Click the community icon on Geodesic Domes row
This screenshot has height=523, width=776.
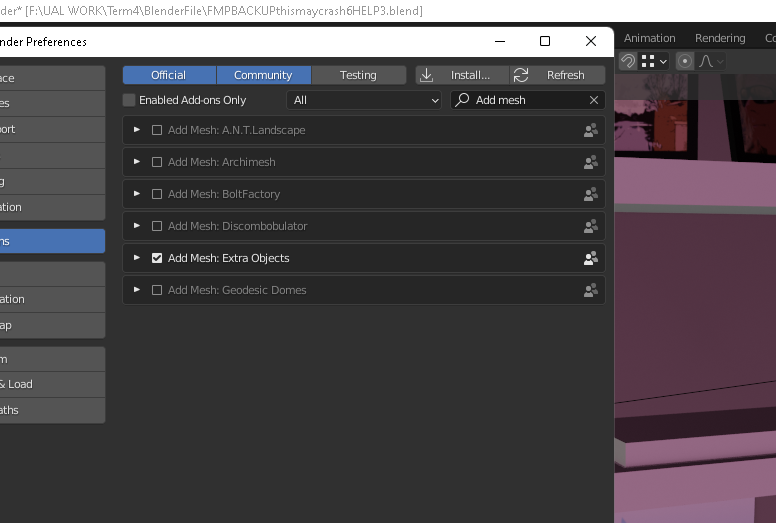pyautogui.click(x=590, y=290)
